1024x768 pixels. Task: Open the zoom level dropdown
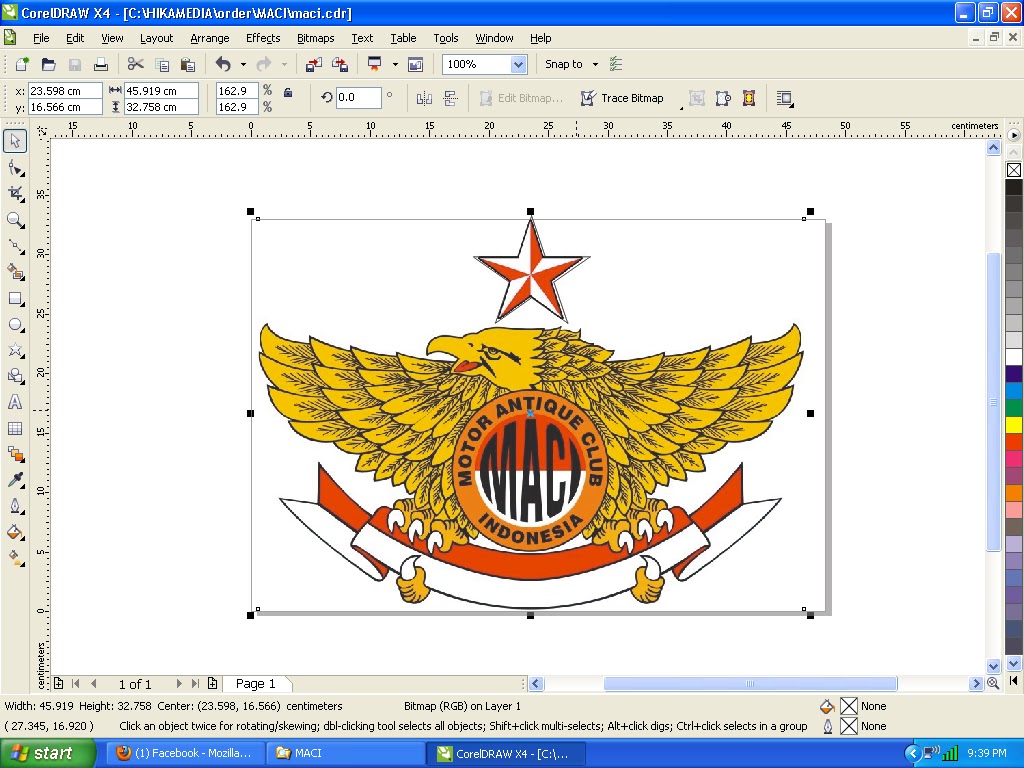(519, 64)
